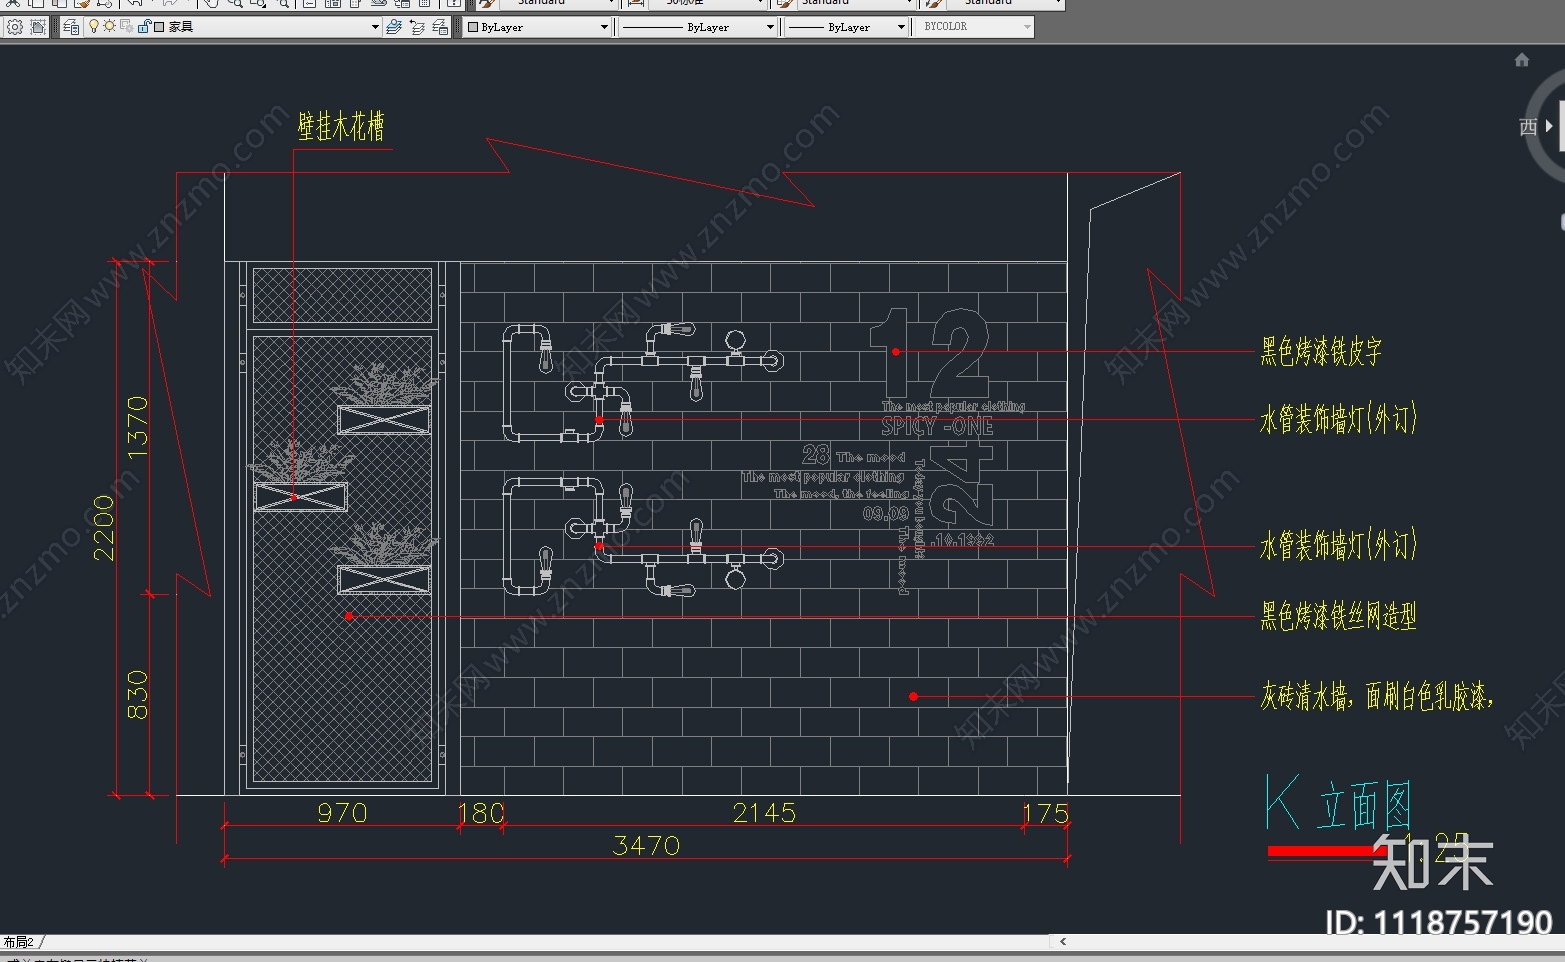Switch to the 布局2 layout tab

click(18, 942)
